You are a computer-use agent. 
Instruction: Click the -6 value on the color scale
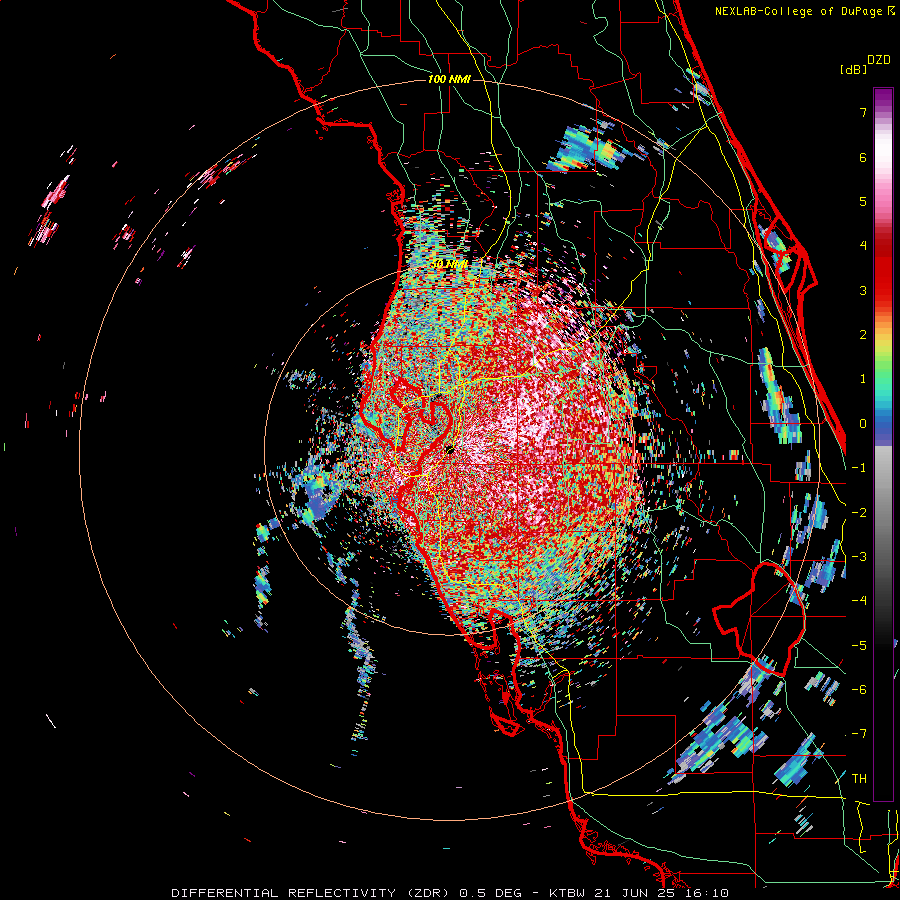(859, 690)
